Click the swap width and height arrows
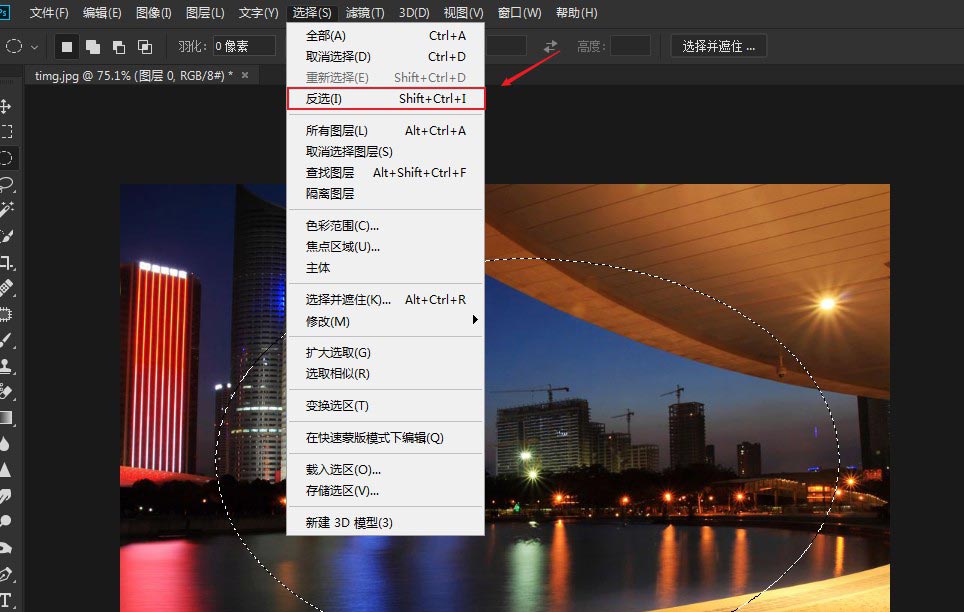 point(550,45)
